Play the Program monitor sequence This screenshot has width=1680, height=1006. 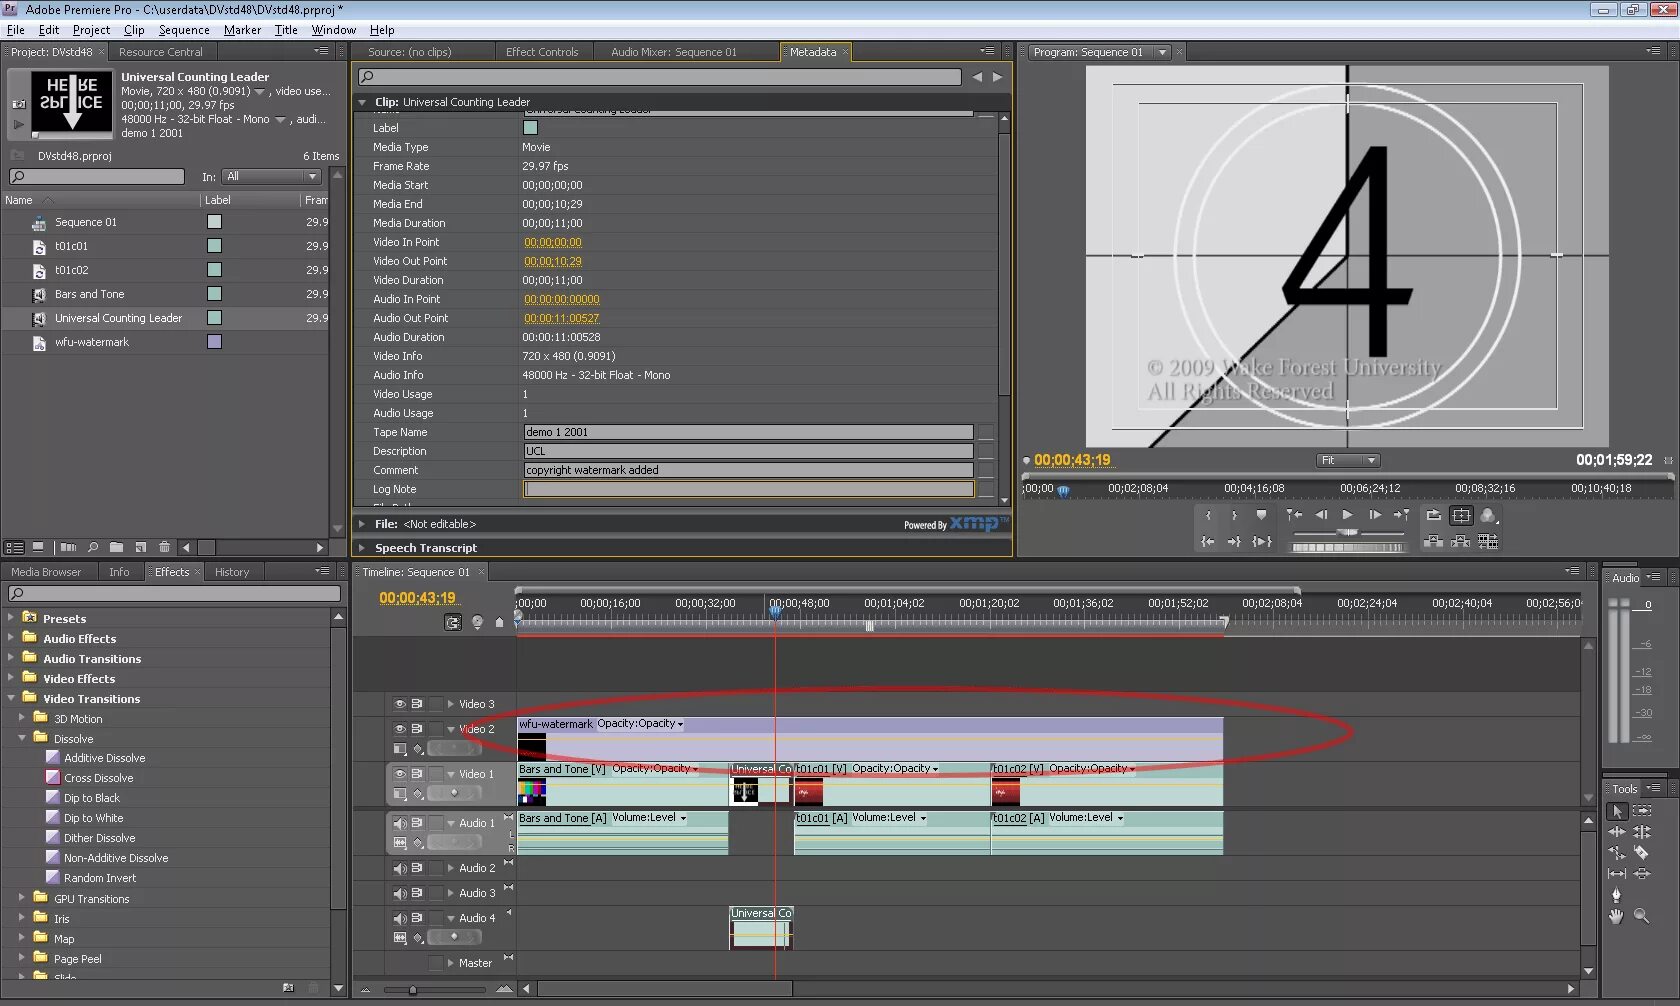[1348, 515]
